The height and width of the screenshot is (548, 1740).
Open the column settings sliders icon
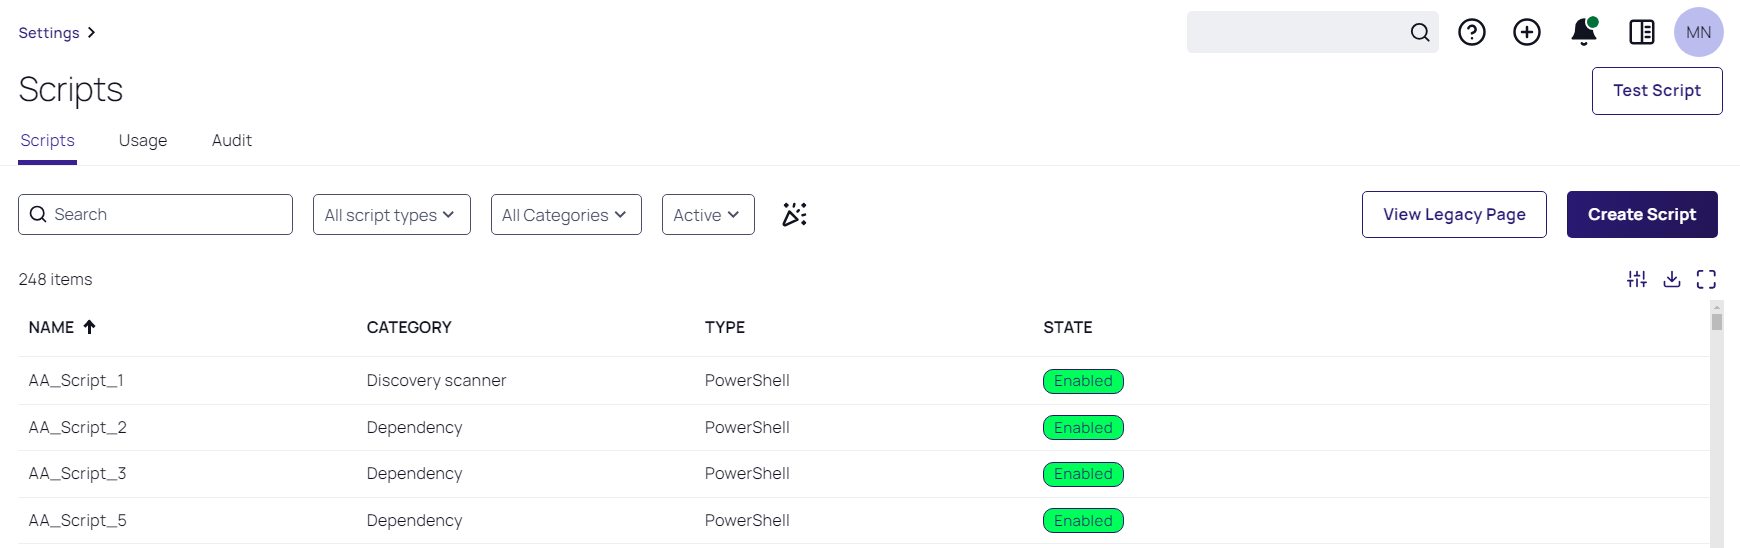(1637, 279)
